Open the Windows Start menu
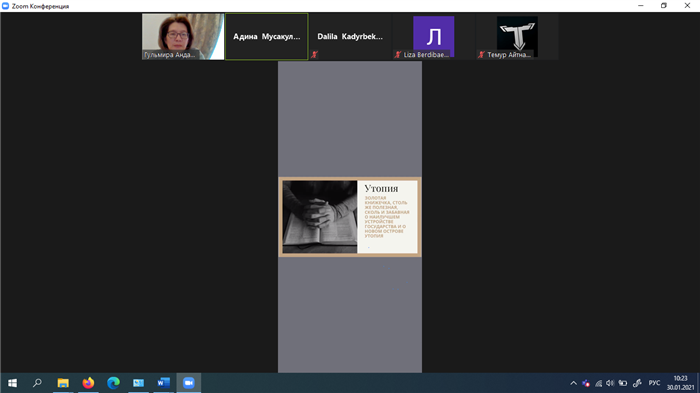700x393 pixels. (12, 383)
